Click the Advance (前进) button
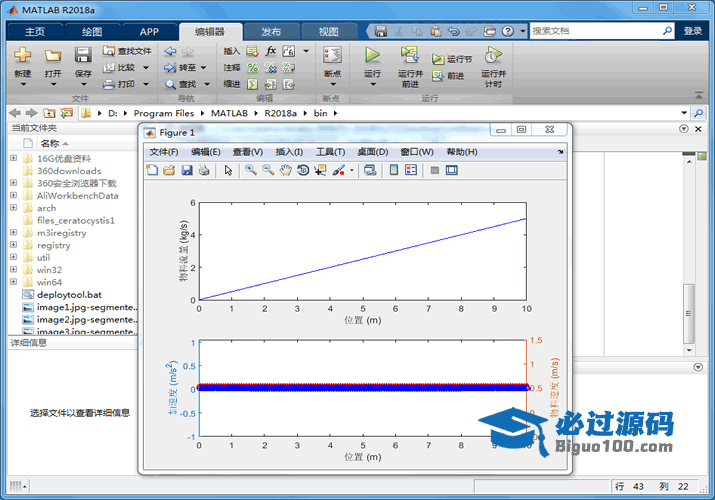715x500 pixels. 448,76
